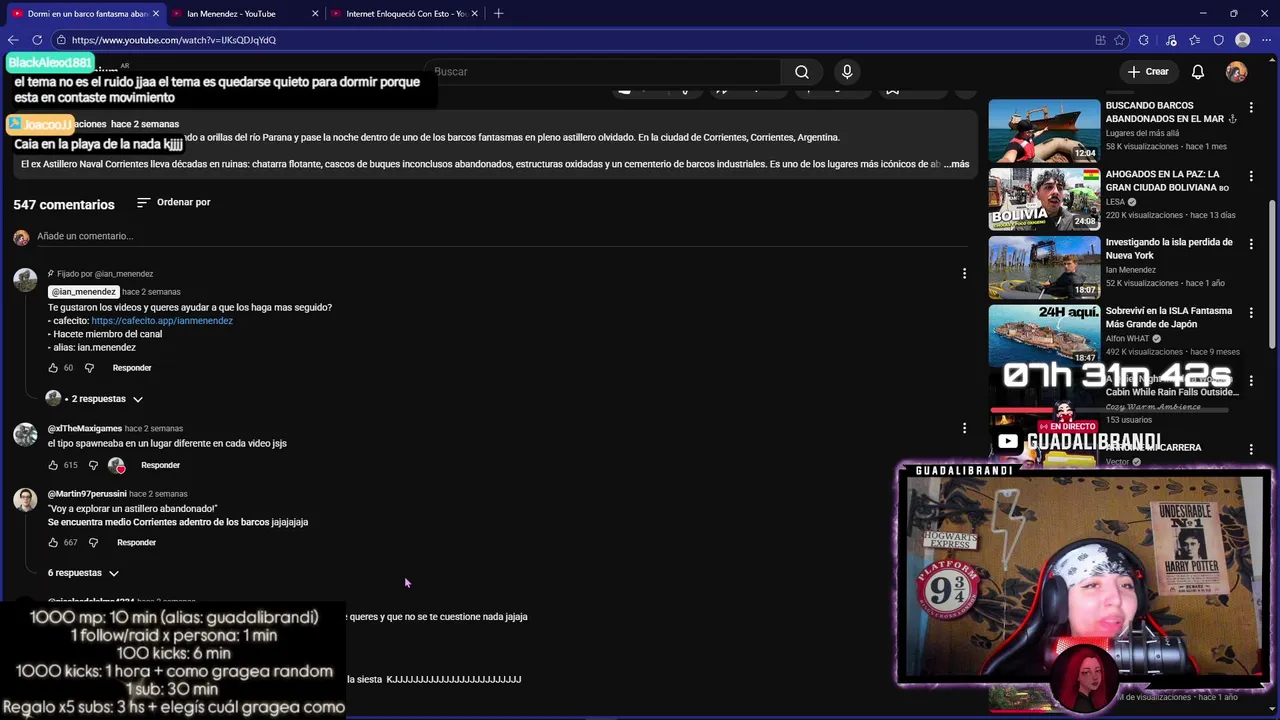1280x720 pixels.
Task: Reply to the @Martin97perussini comment
Action: (x=136, y=543)
